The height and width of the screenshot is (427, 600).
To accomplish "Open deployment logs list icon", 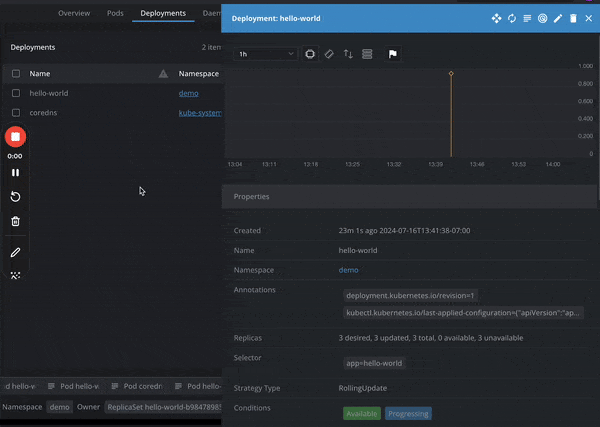I will pyautogui.click(x=527, y=18).
